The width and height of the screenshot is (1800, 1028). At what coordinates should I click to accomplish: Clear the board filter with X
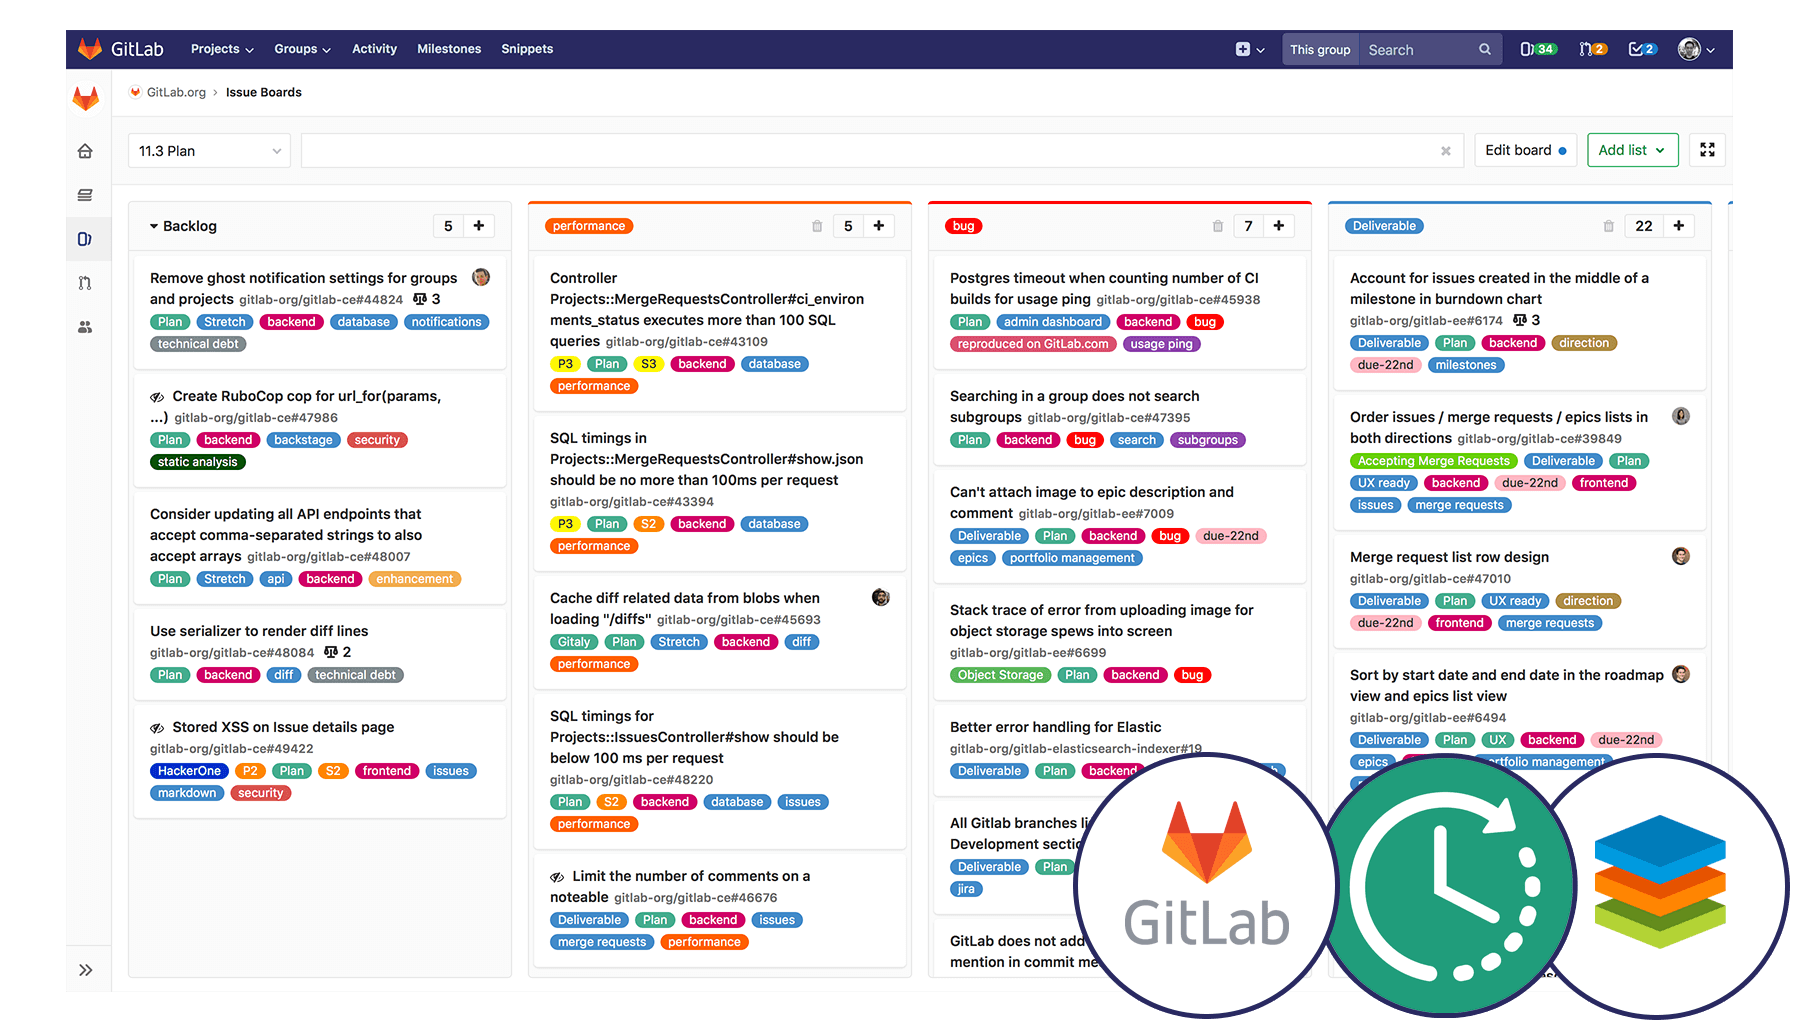1445,151
